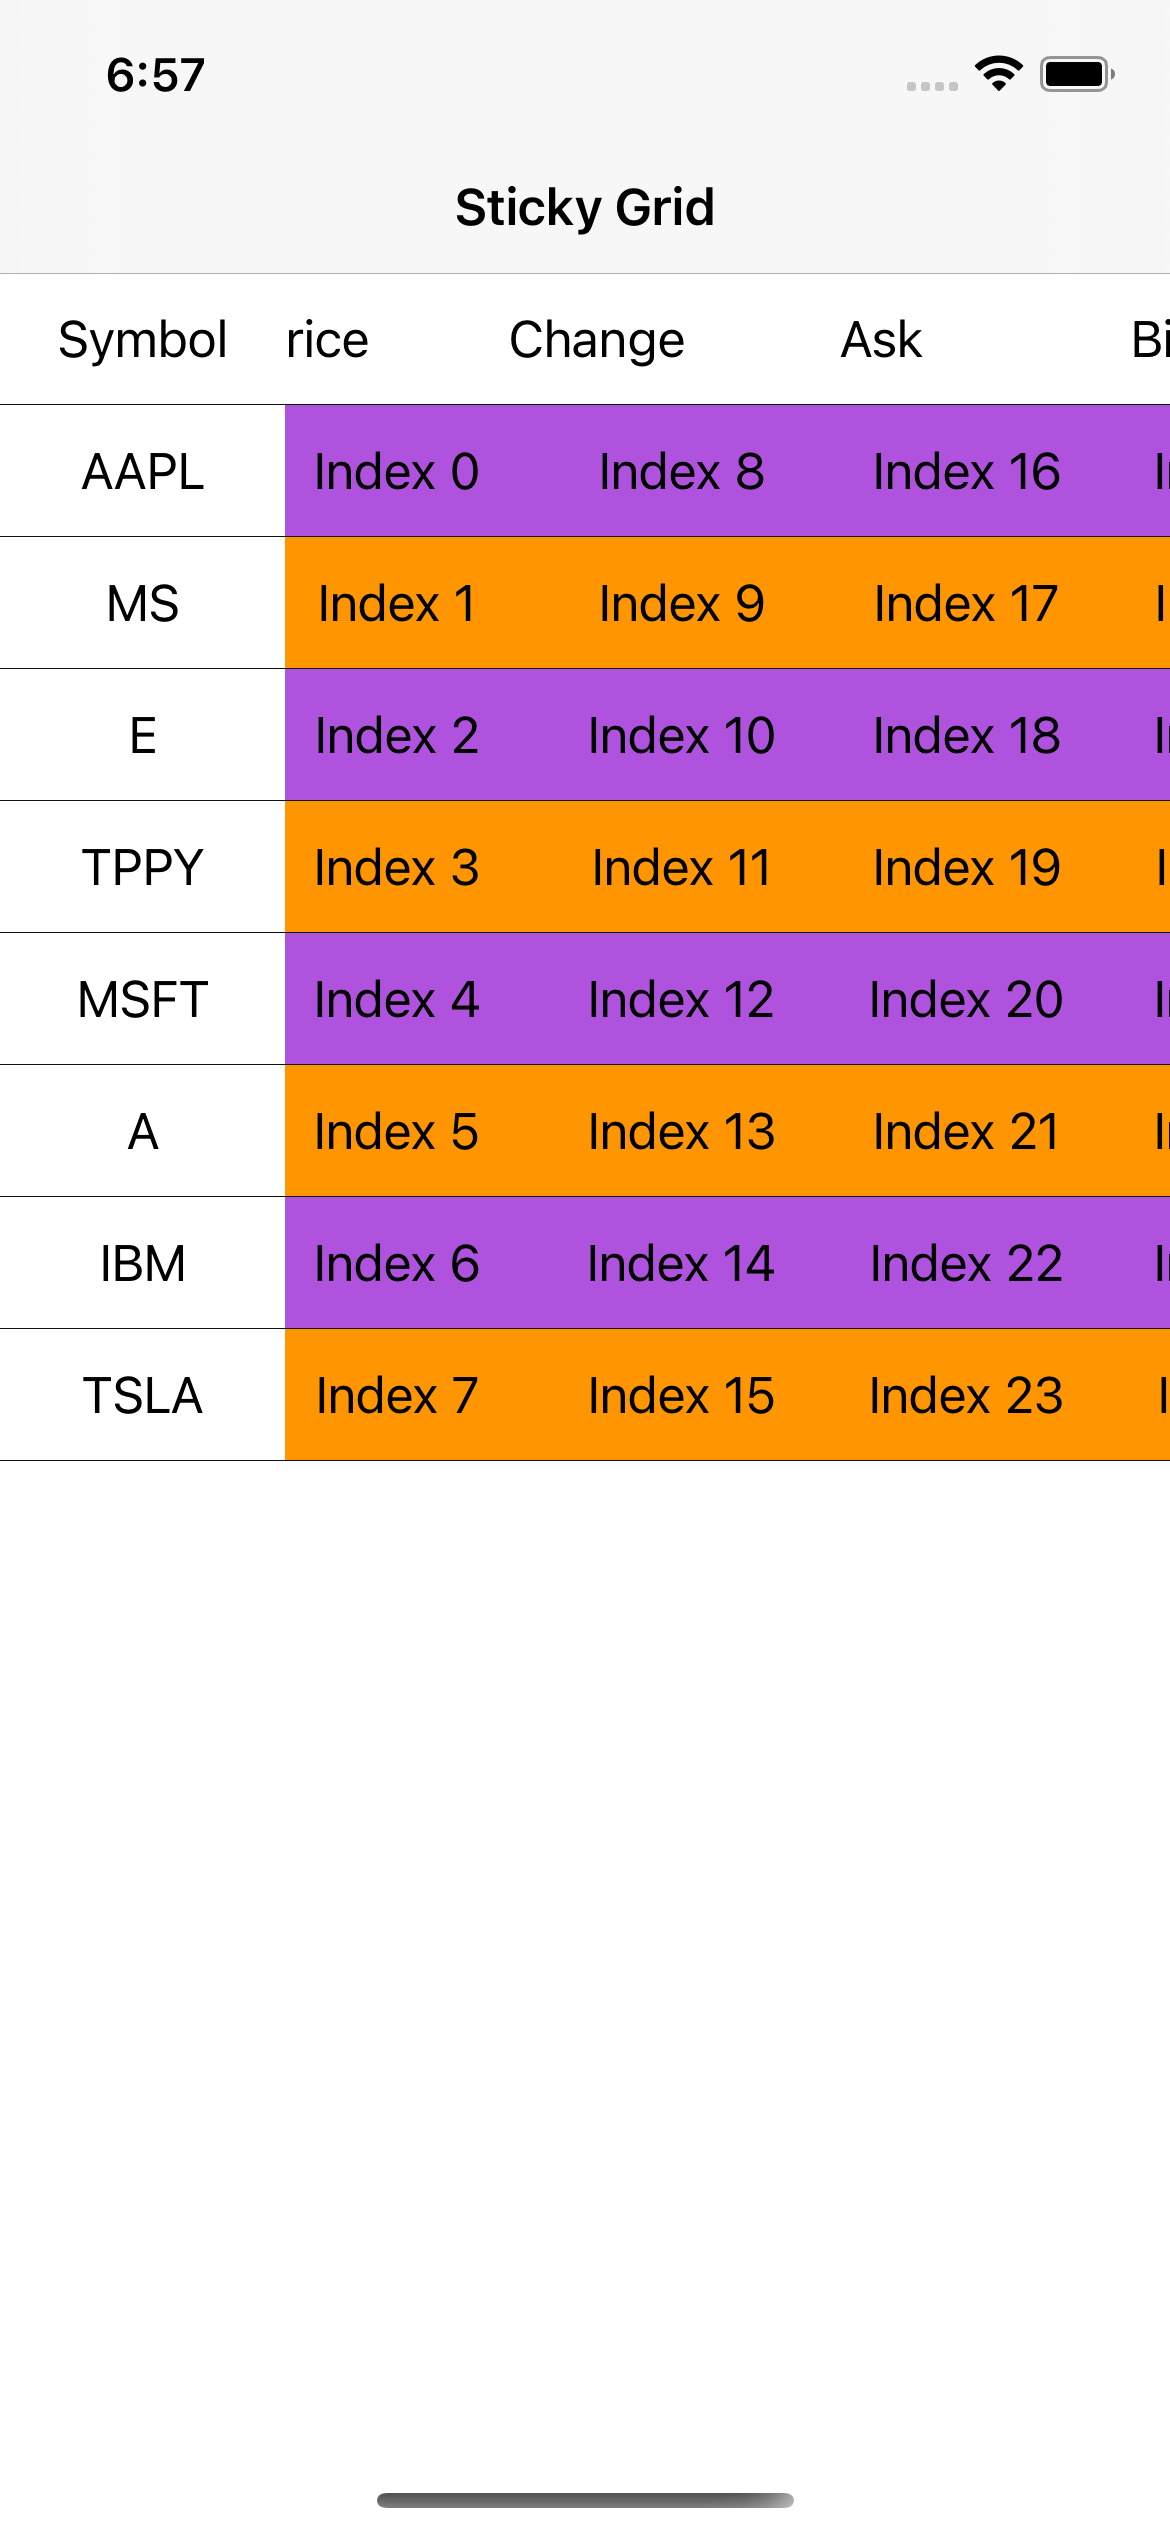Tap the IBM symbol cell
The height and width of the screenshot is (2532, 1170).
143,1263
